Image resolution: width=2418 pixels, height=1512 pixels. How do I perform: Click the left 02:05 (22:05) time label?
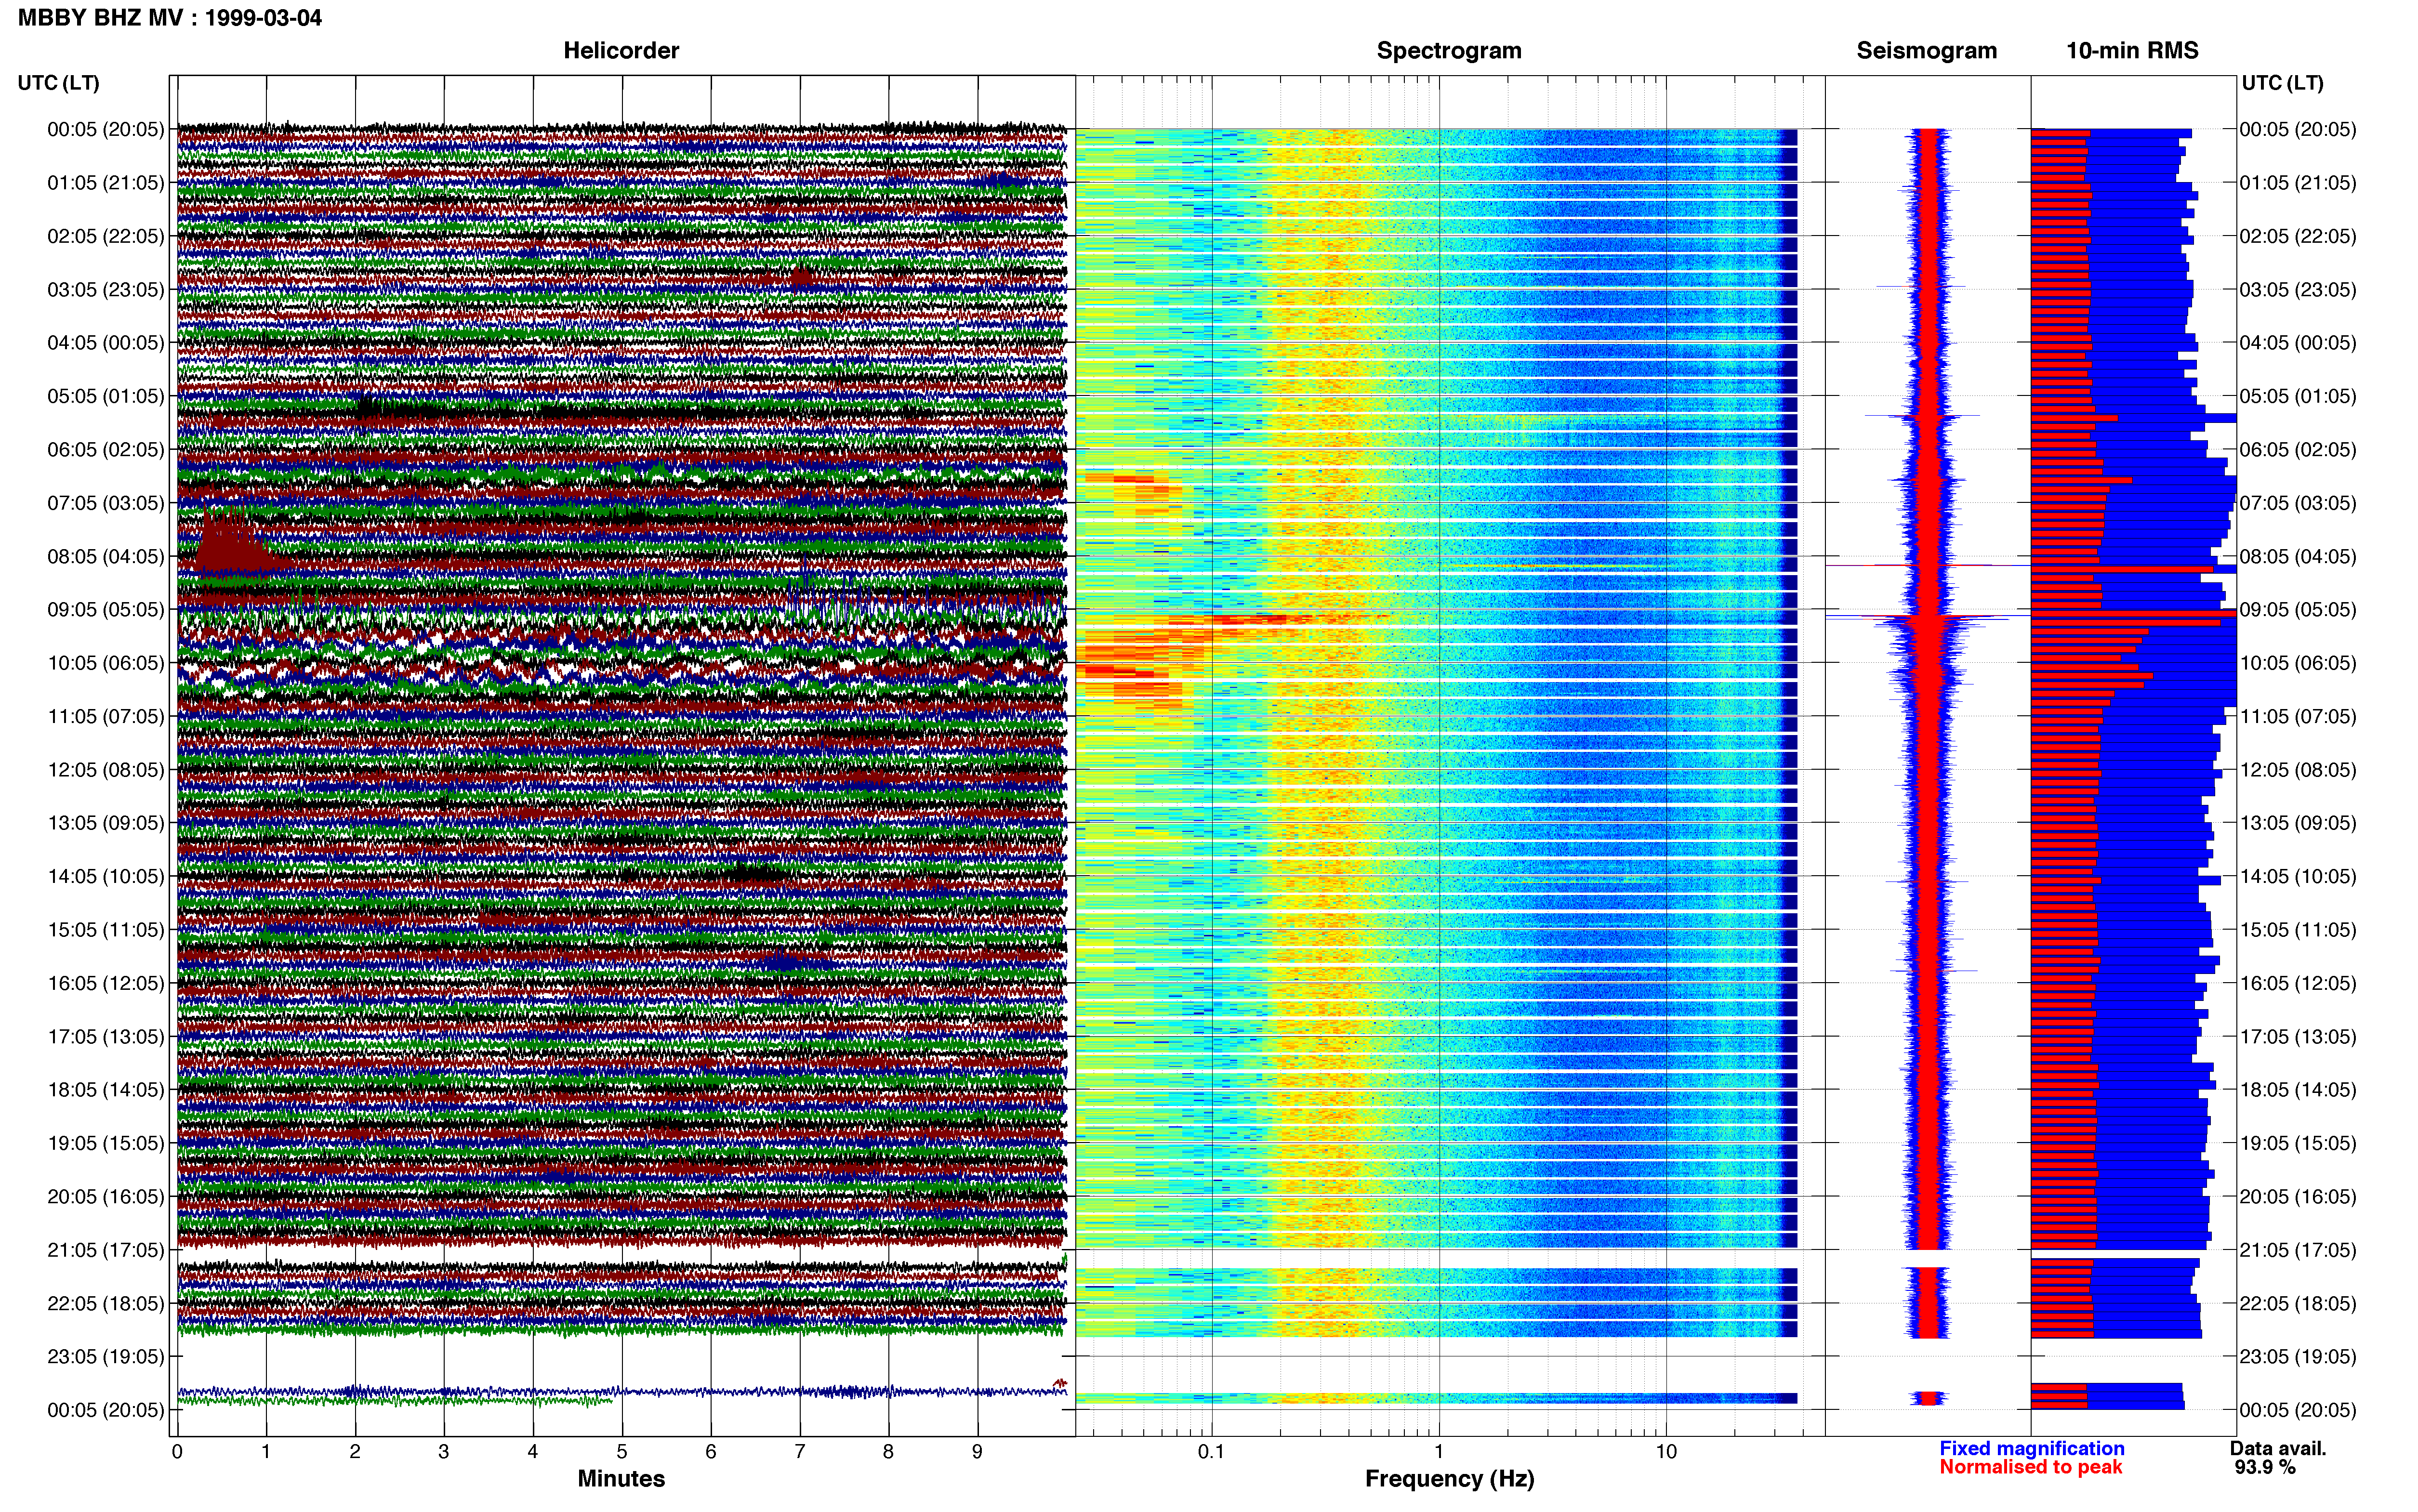click(x=105, y=236)
